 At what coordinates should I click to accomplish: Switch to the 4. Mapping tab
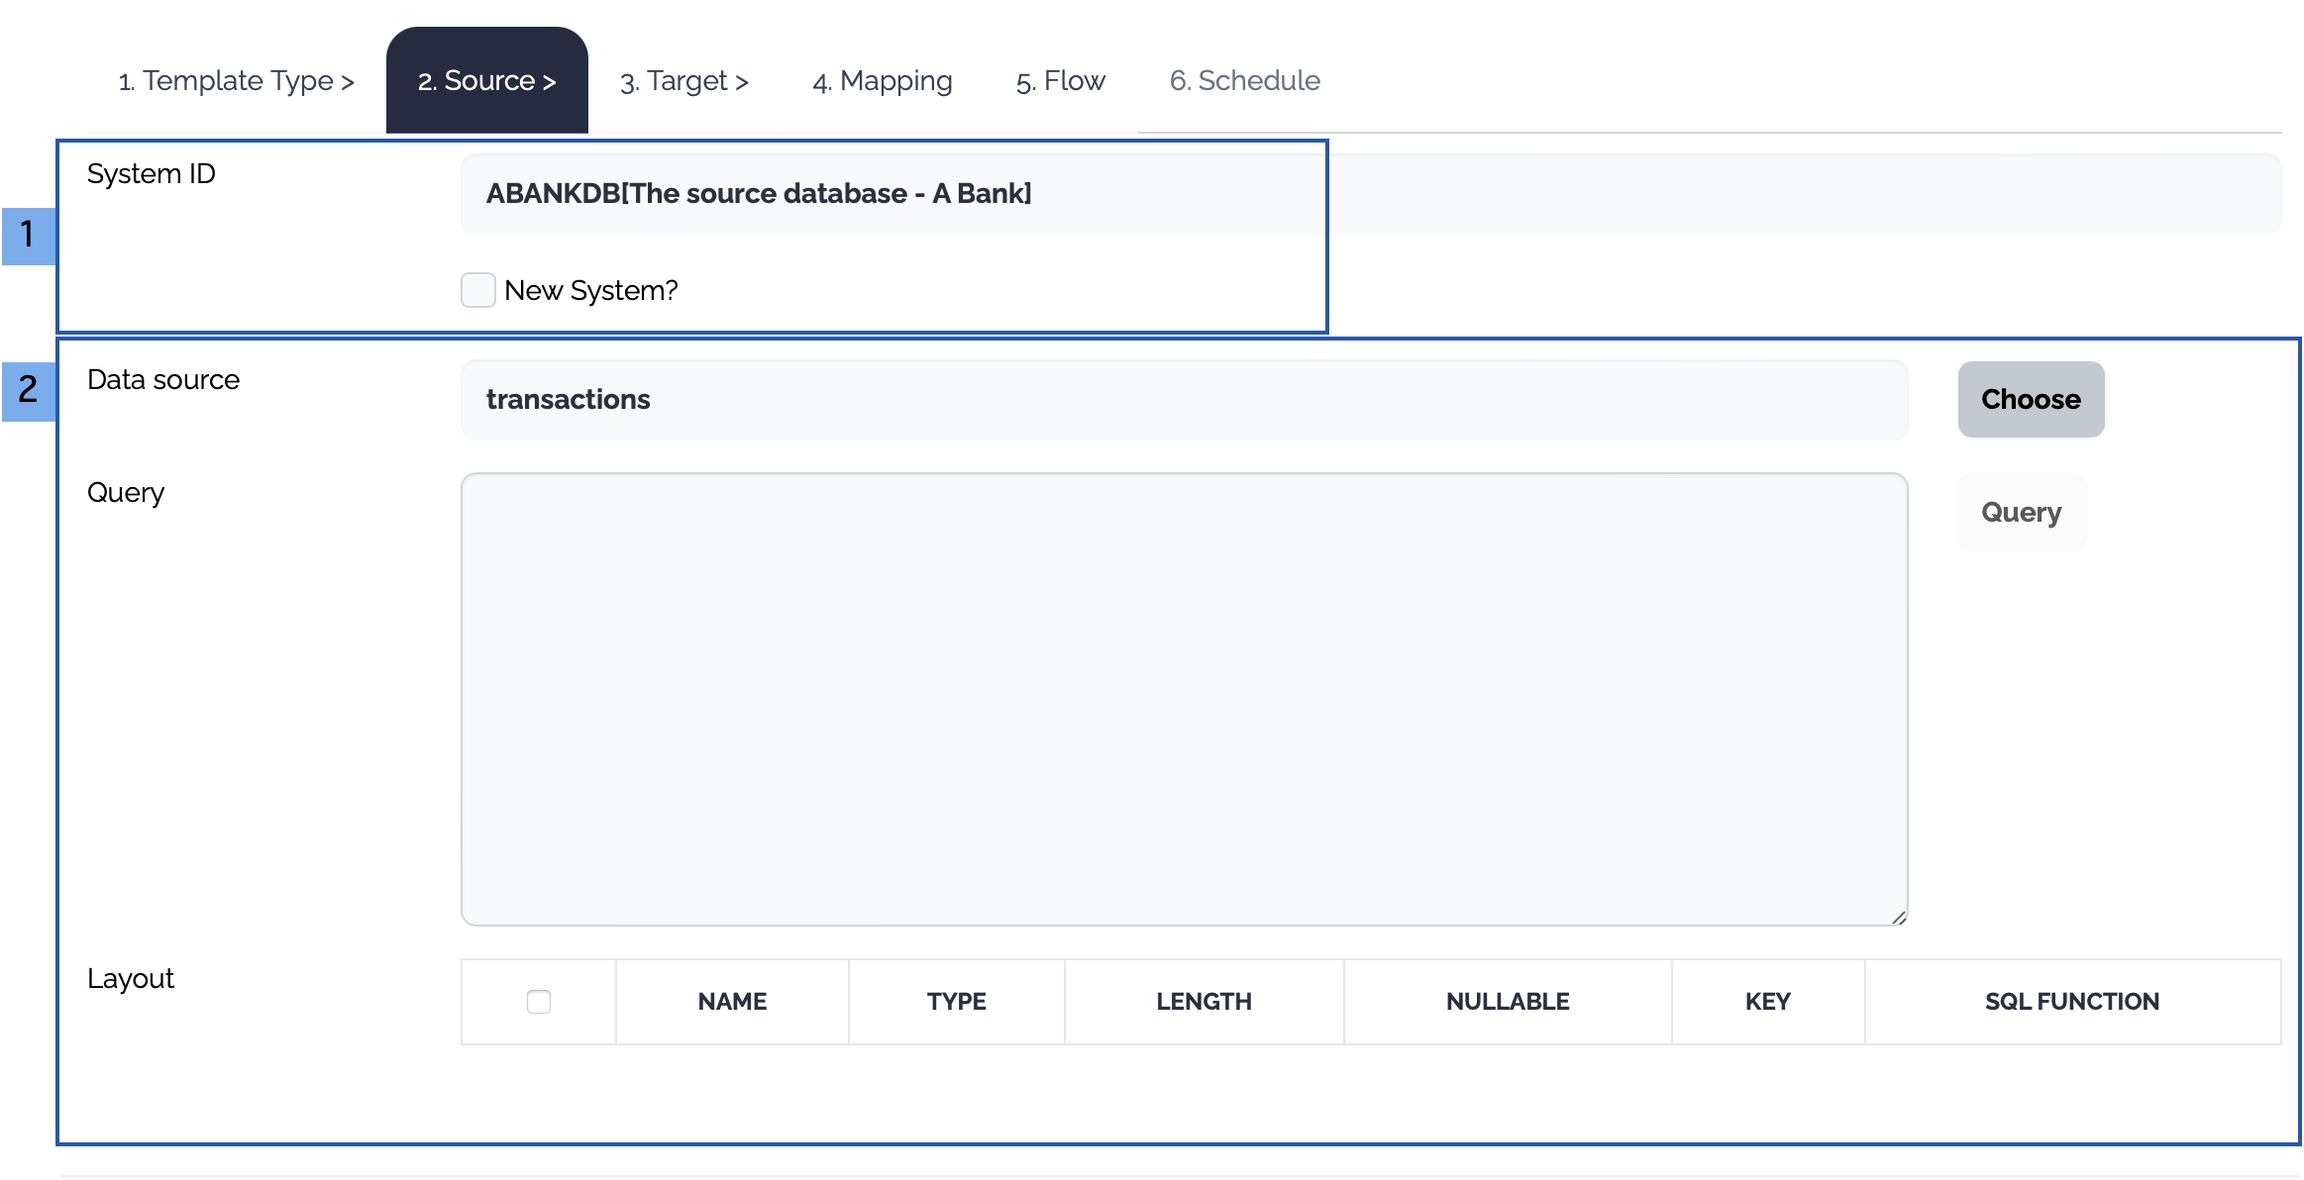pos(882,81)
